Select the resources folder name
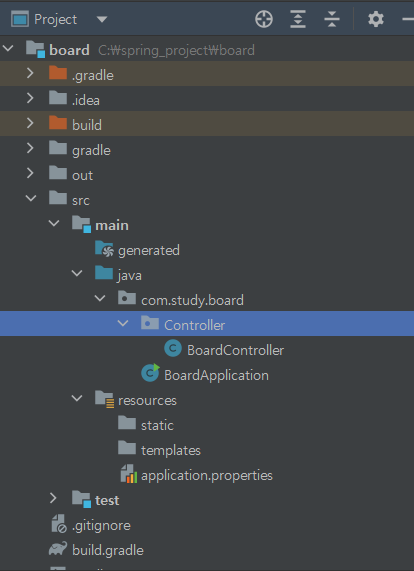 coord(147,401)
